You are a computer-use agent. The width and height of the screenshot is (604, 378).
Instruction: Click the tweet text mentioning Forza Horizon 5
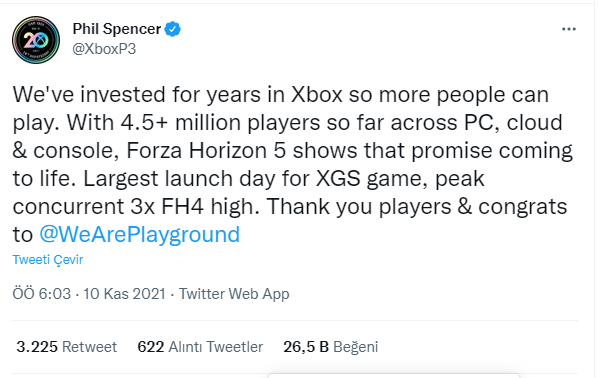tap(293, 165)
